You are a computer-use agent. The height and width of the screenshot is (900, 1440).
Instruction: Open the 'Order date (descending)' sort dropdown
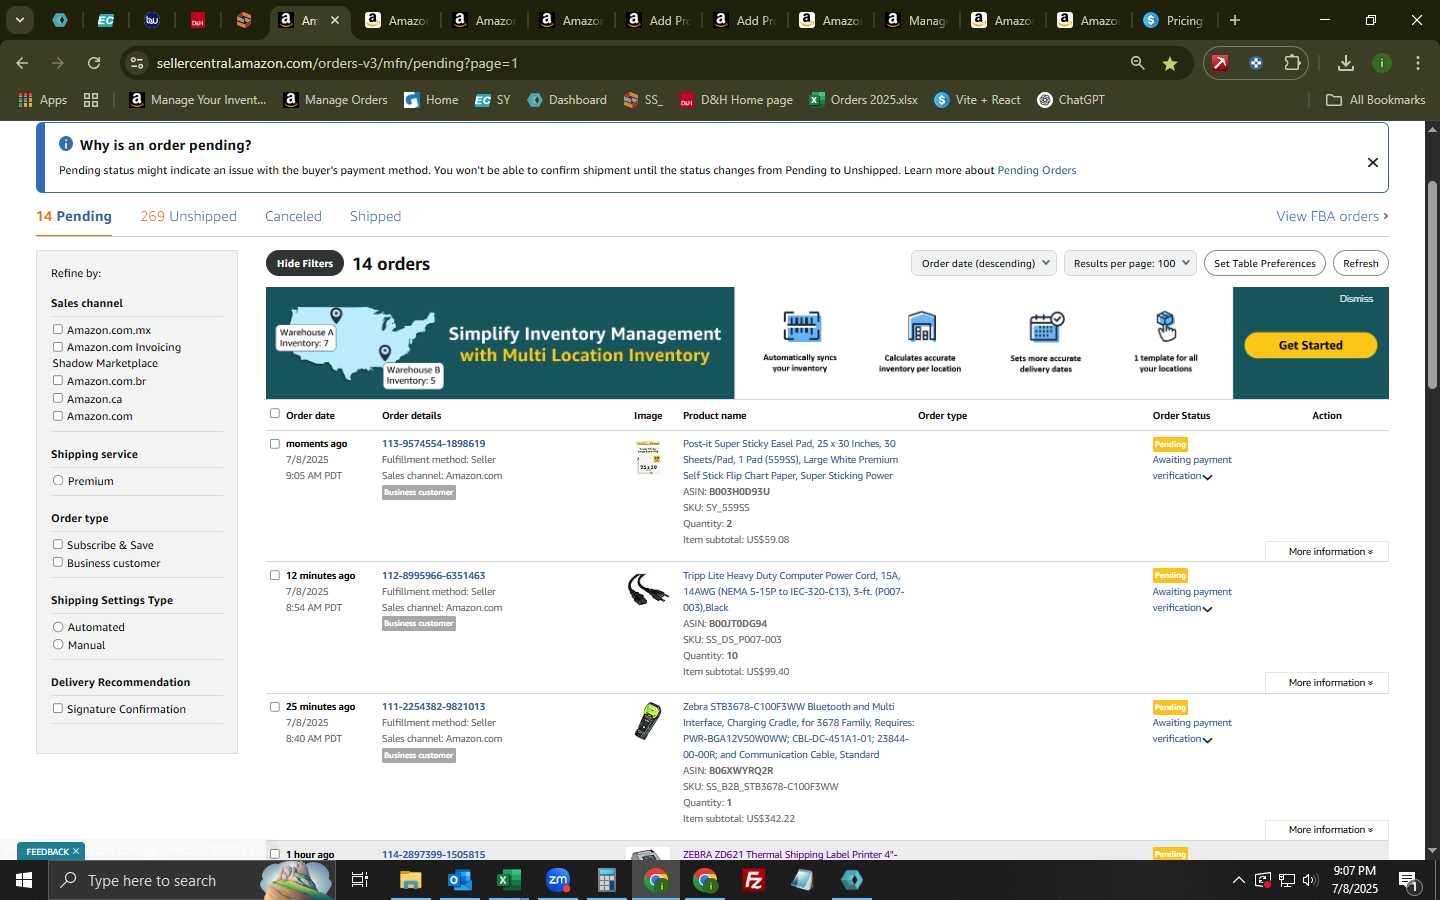[984, 263]
